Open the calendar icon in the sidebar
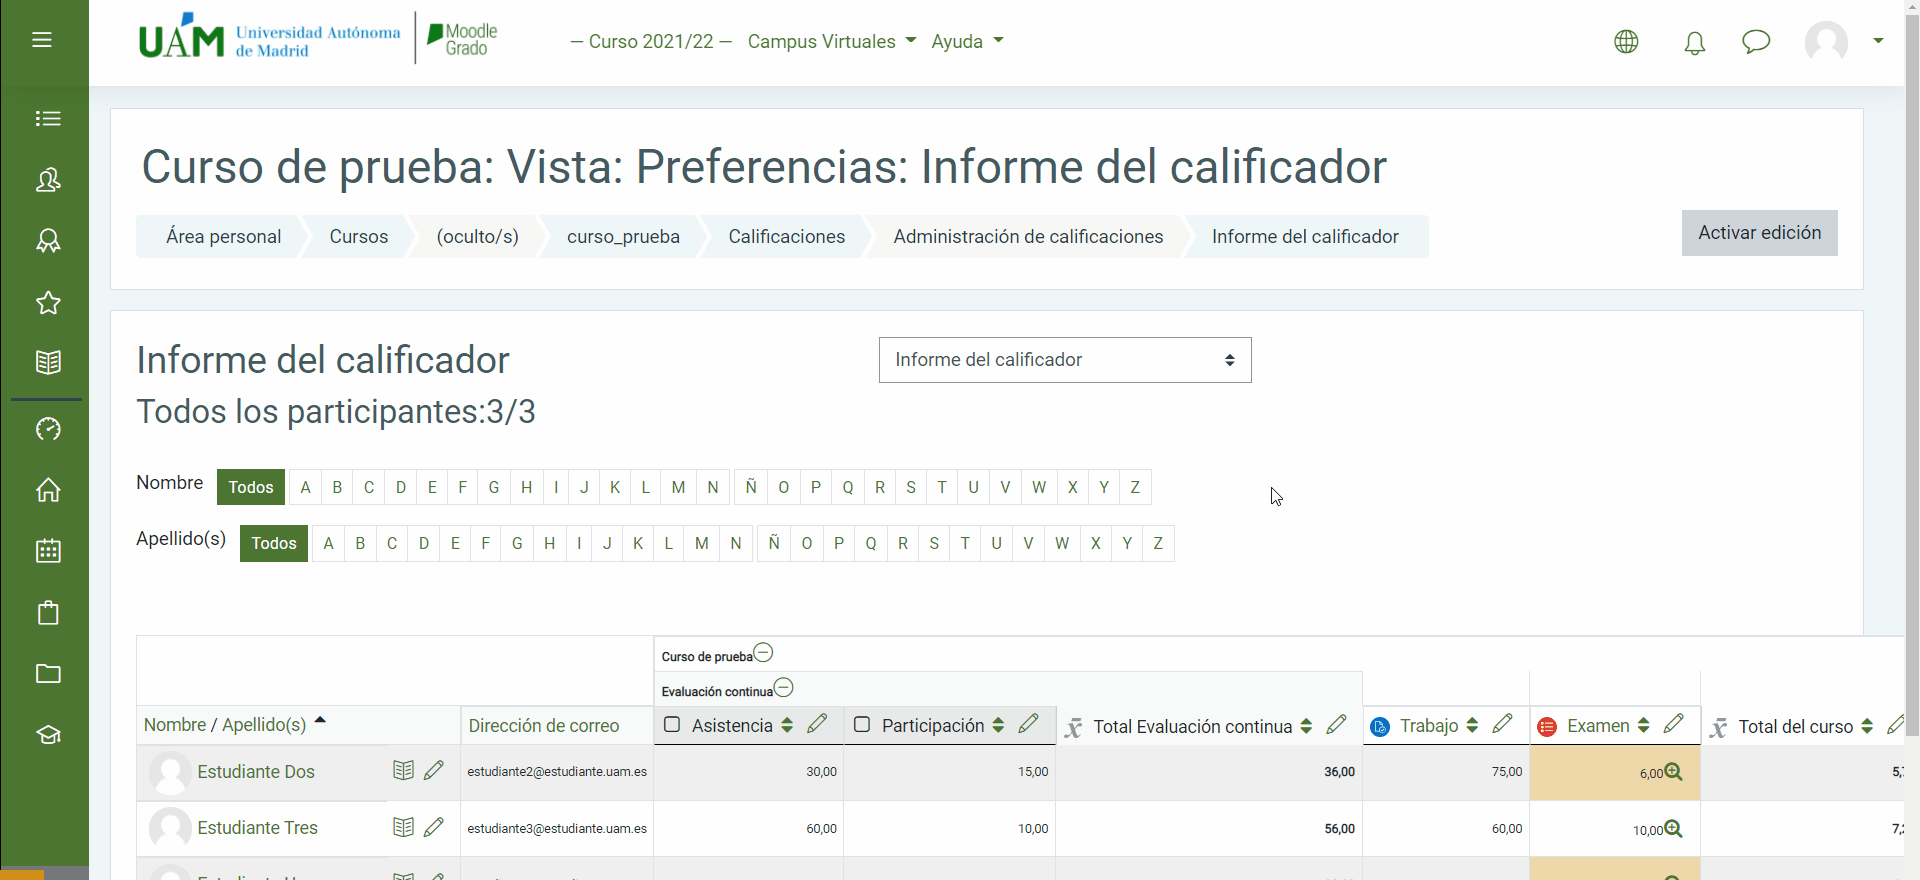Viewport: 1920px width, 880px height. click(x=48, y=551)
